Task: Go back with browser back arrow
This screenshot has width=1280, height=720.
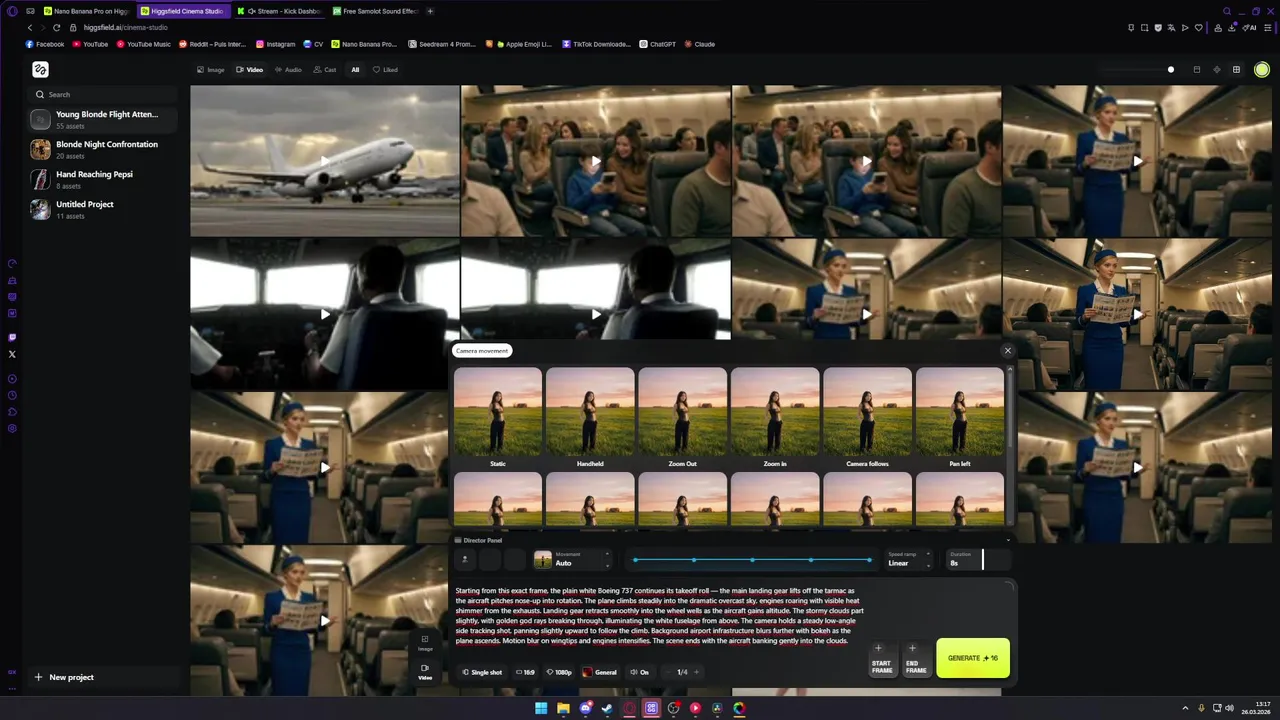Action: (x=29, y=27)
